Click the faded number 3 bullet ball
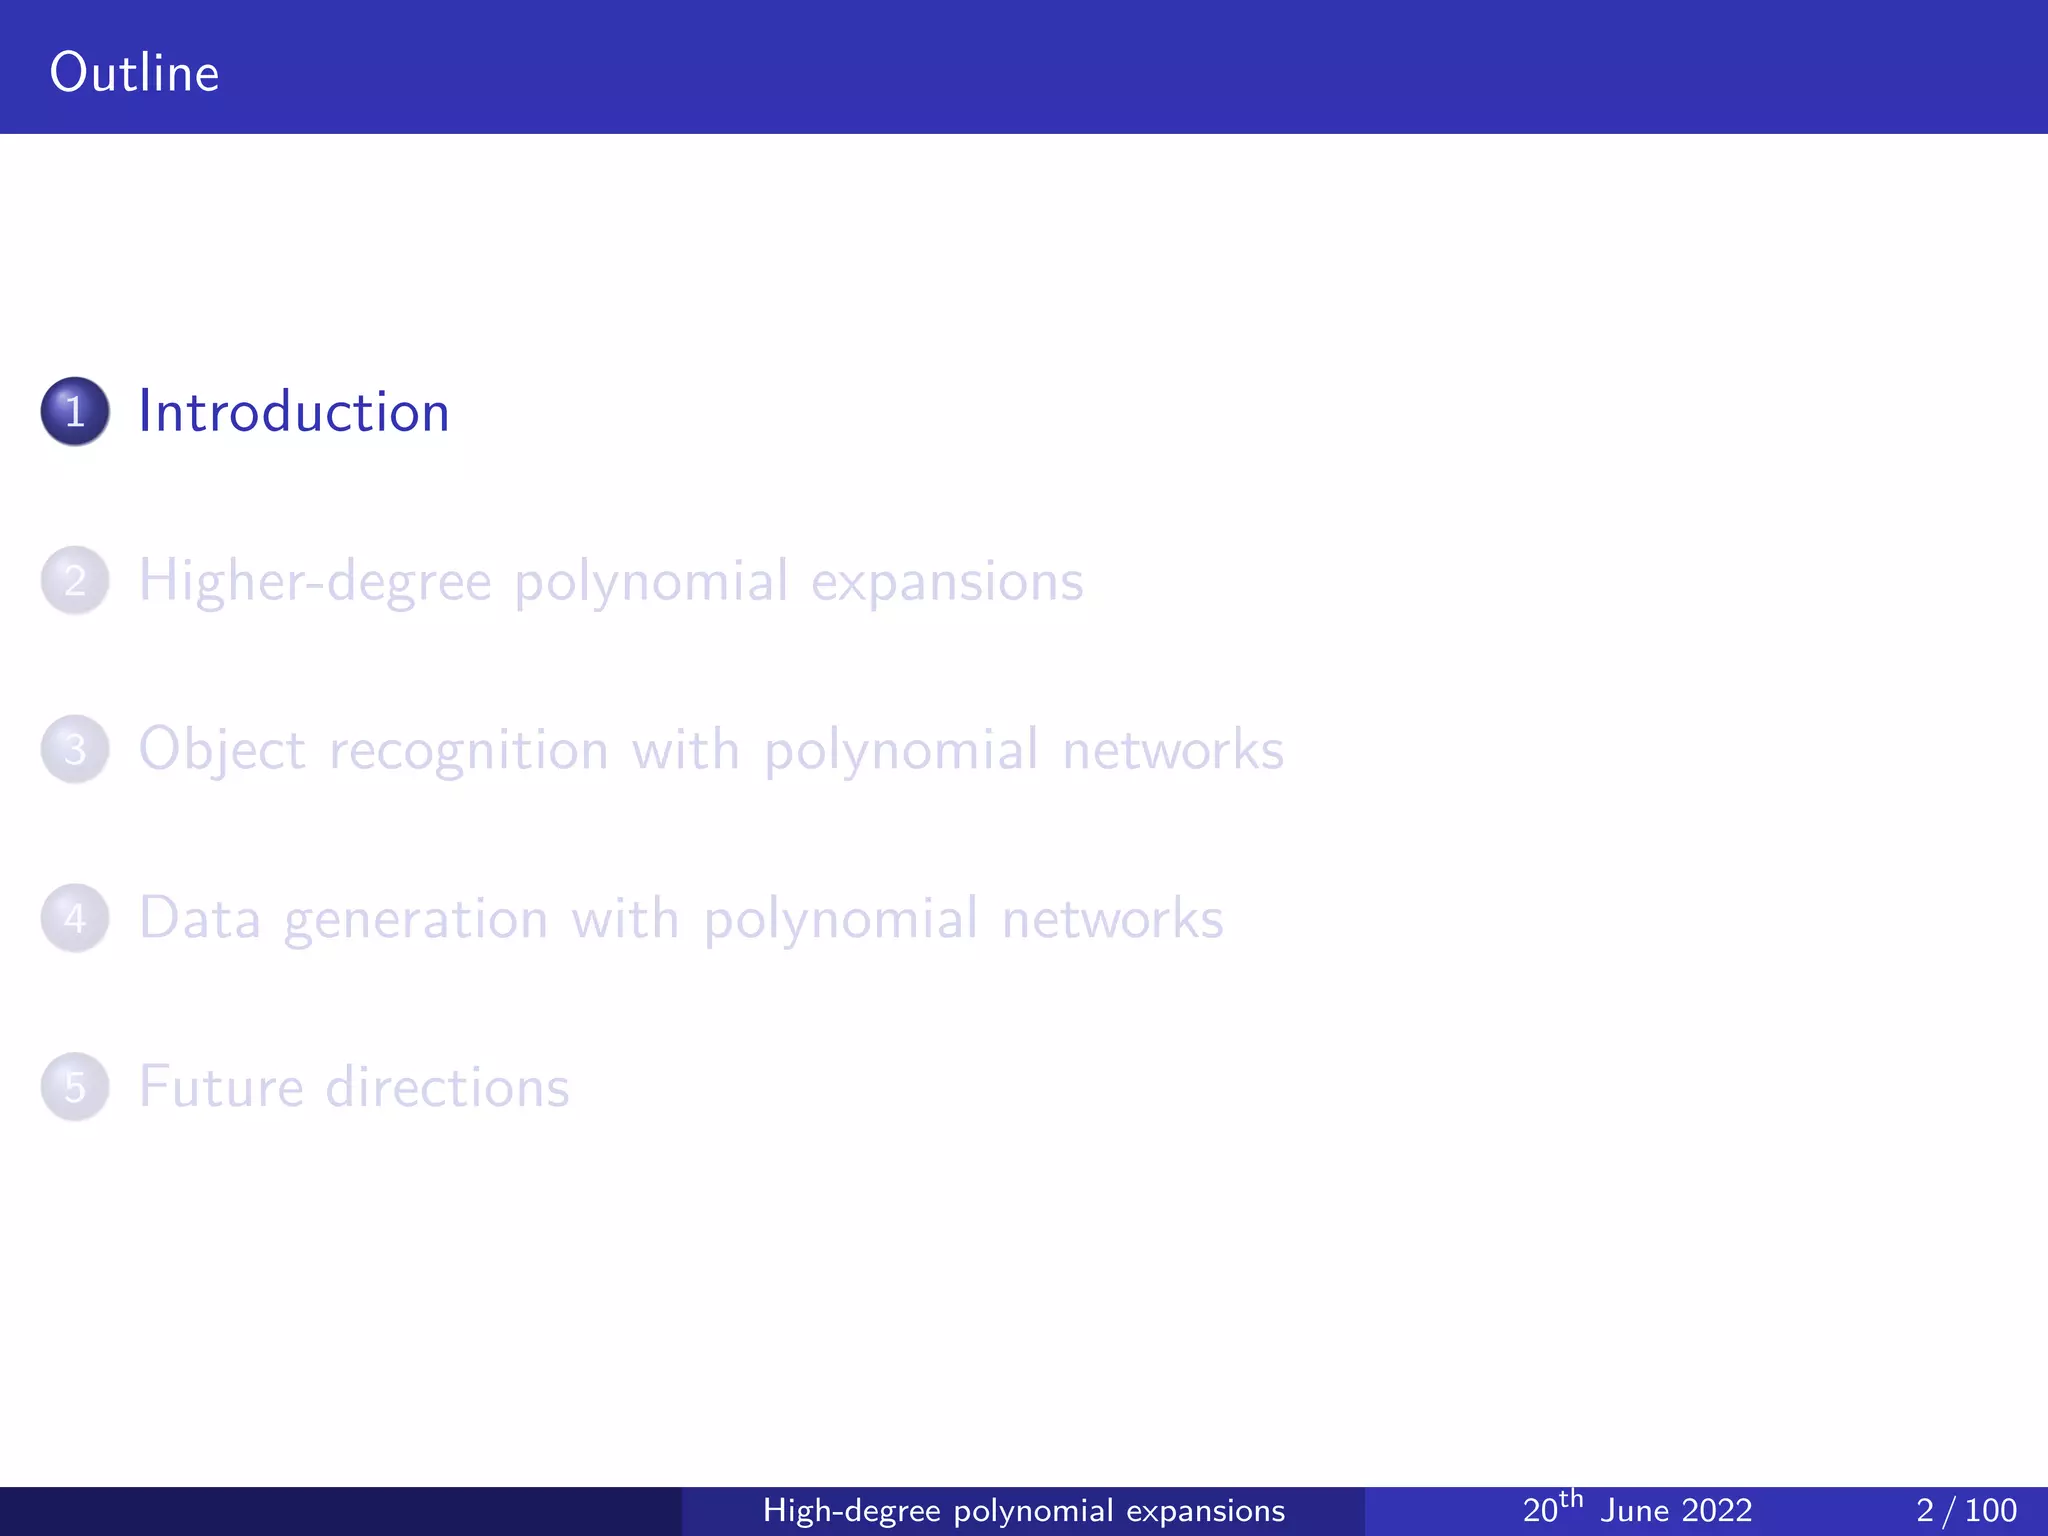Screen dimensions: 2048x1536 coord(75,749)
